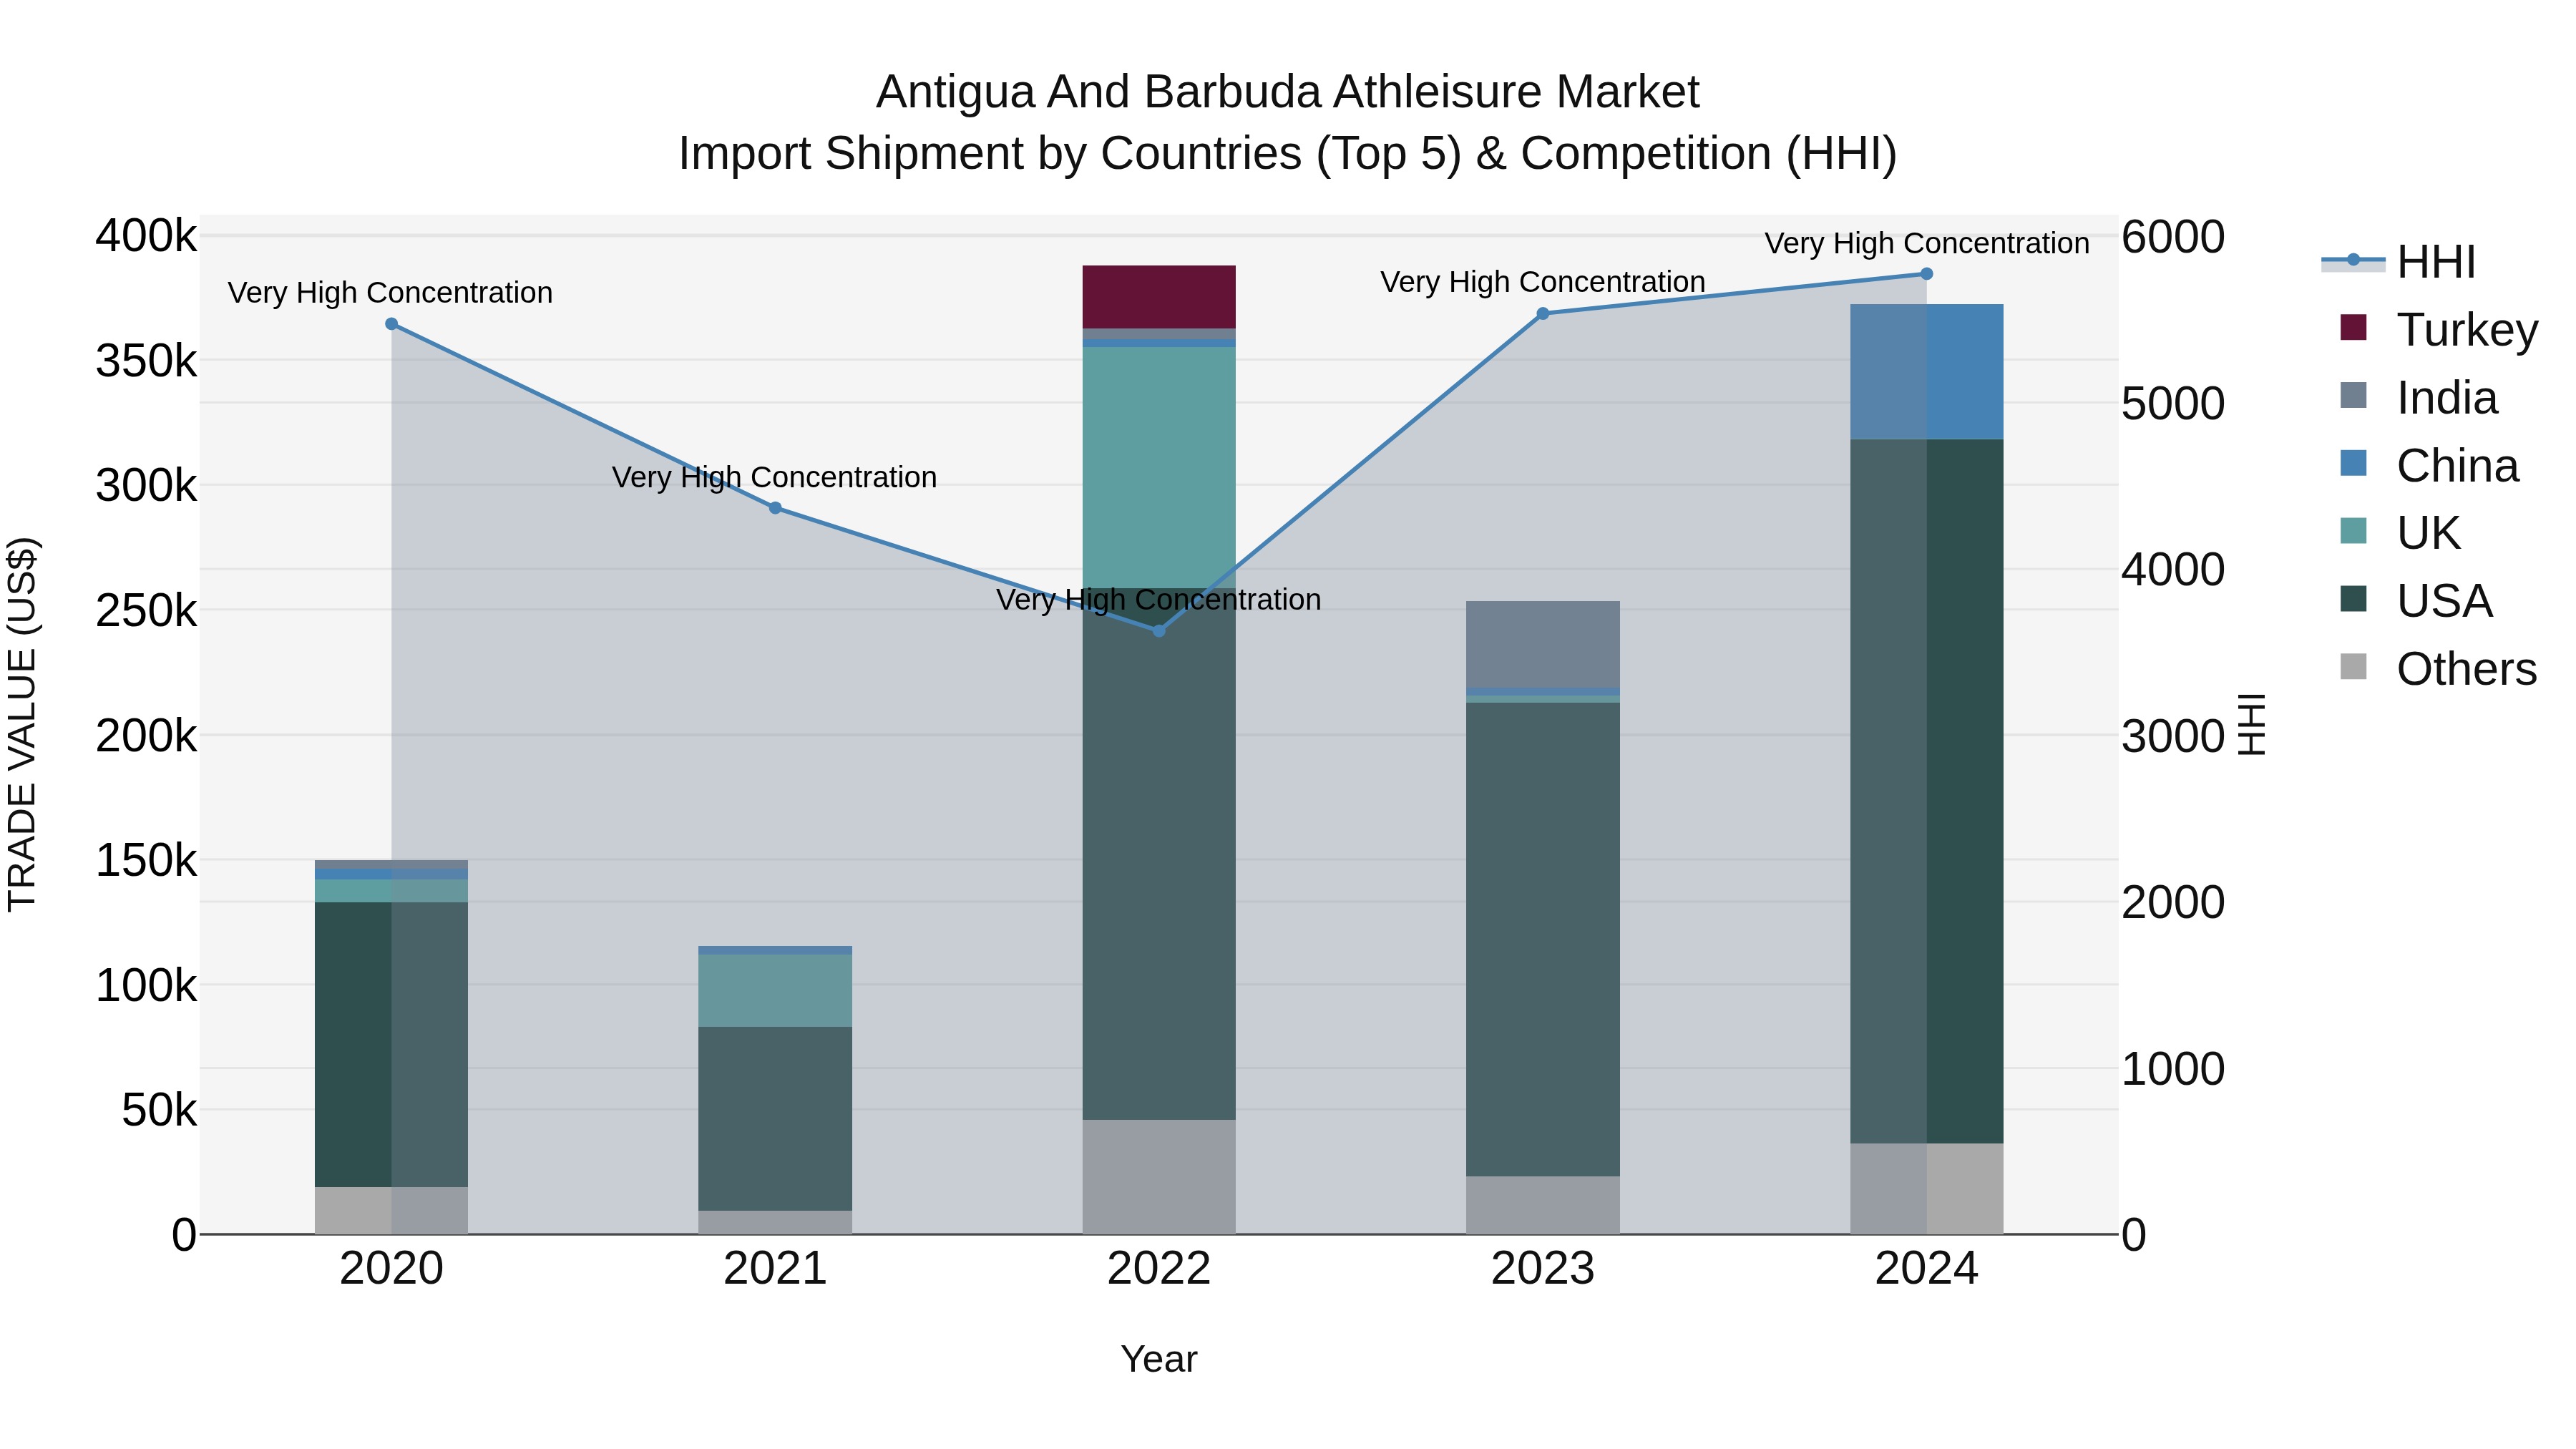Image resolution: width=2576 pixels, height=1449 pixels.
Task: Click the USA segment of the 2020 bar
Action: coord(391,1045)
